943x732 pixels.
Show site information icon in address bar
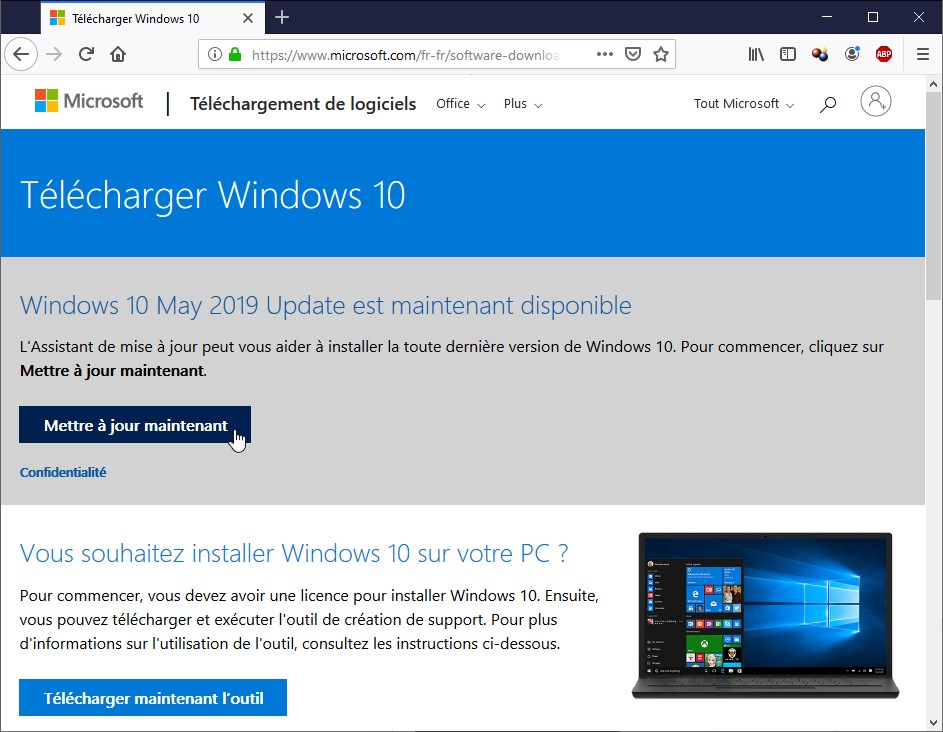click(215, 54)
